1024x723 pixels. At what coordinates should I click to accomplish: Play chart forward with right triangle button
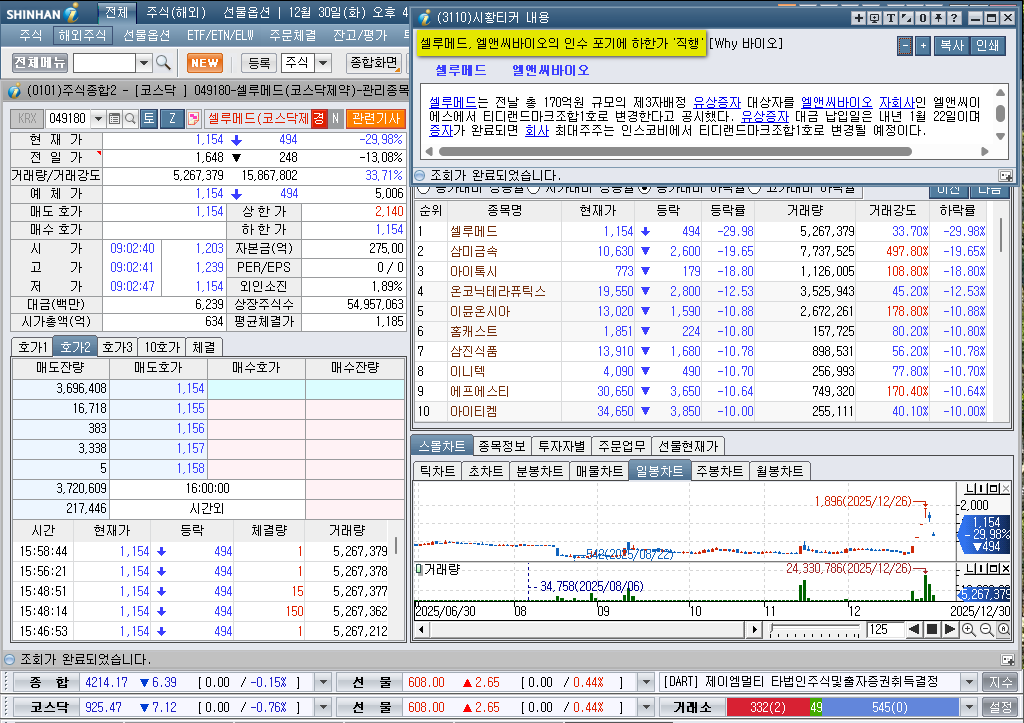click(950, 630)
